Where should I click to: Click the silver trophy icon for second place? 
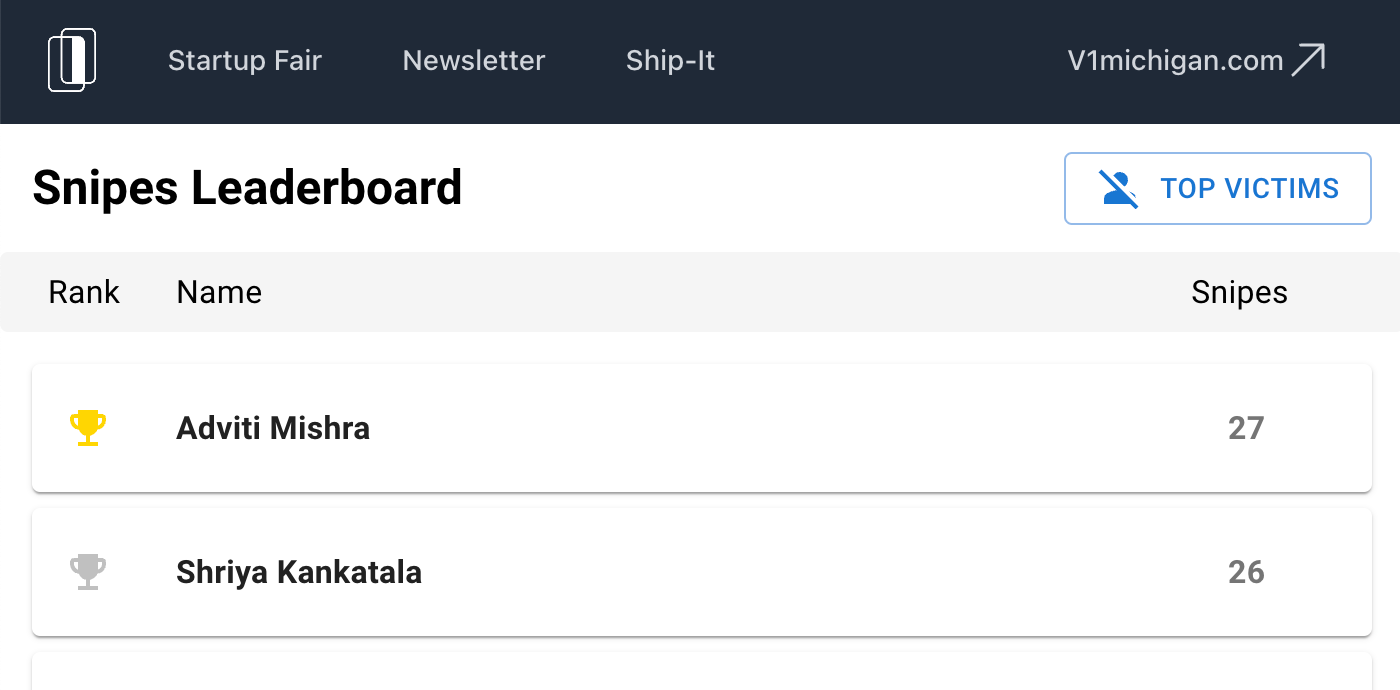click(88, 572)
